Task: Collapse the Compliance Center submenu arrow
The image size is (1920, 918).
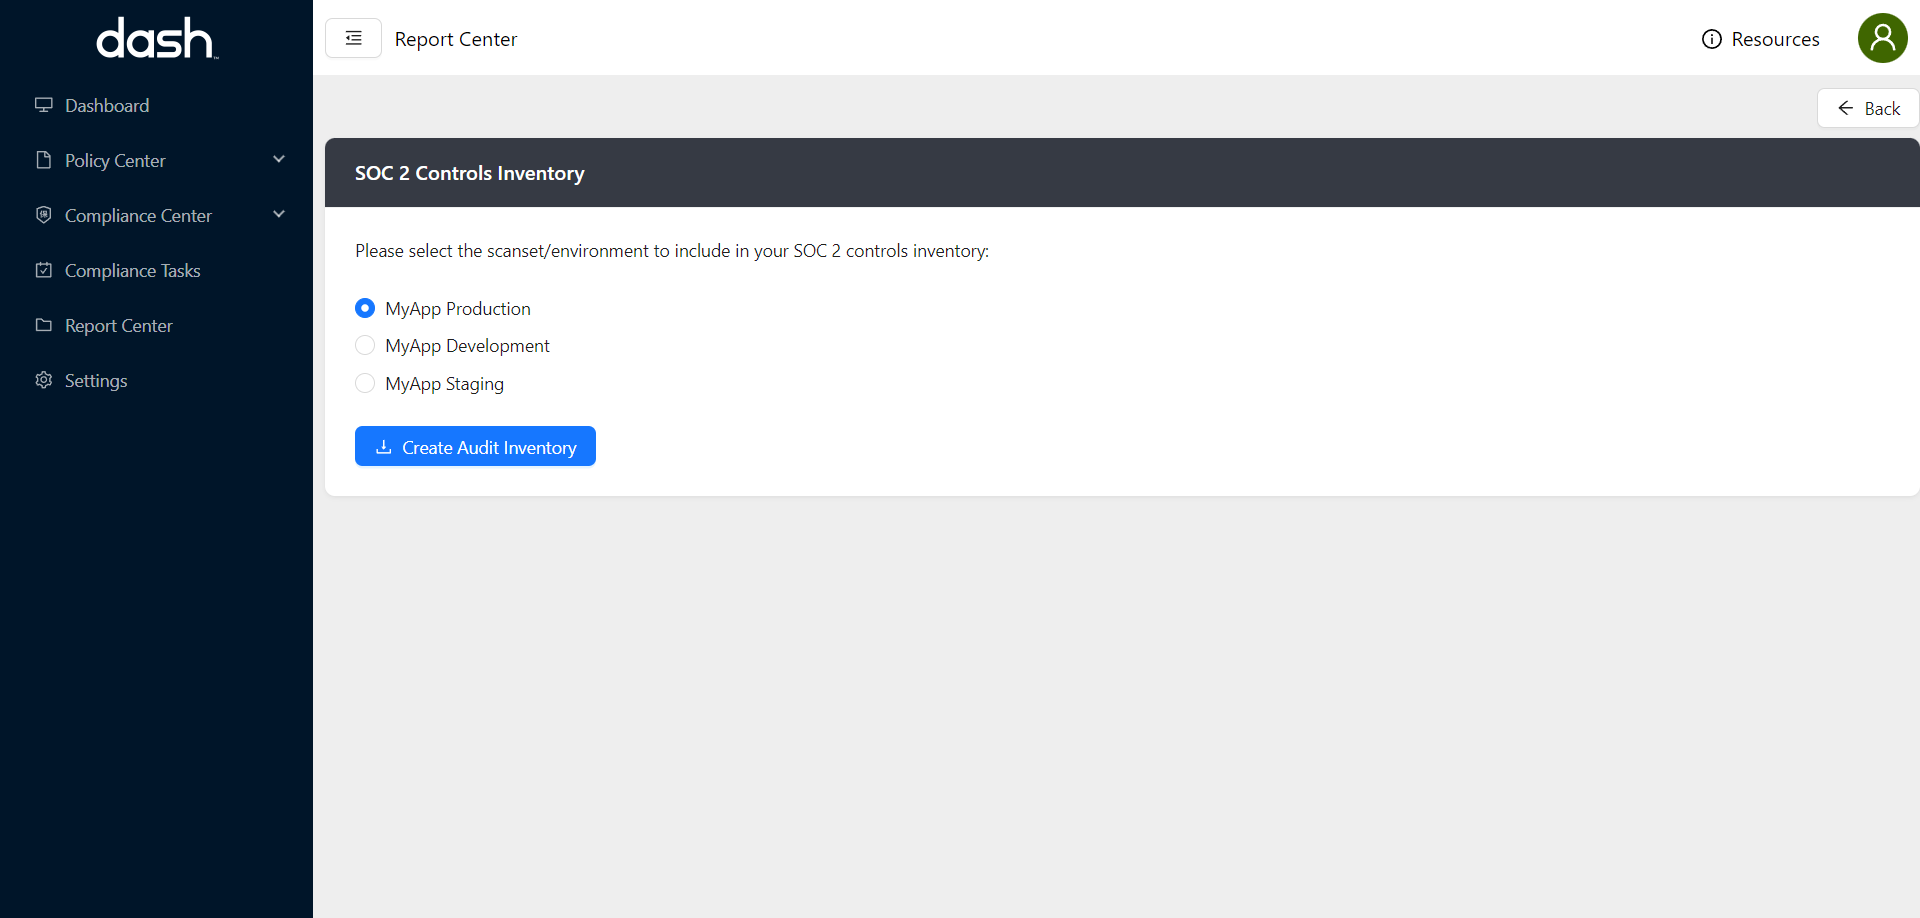Action: (x=279, y=214)
